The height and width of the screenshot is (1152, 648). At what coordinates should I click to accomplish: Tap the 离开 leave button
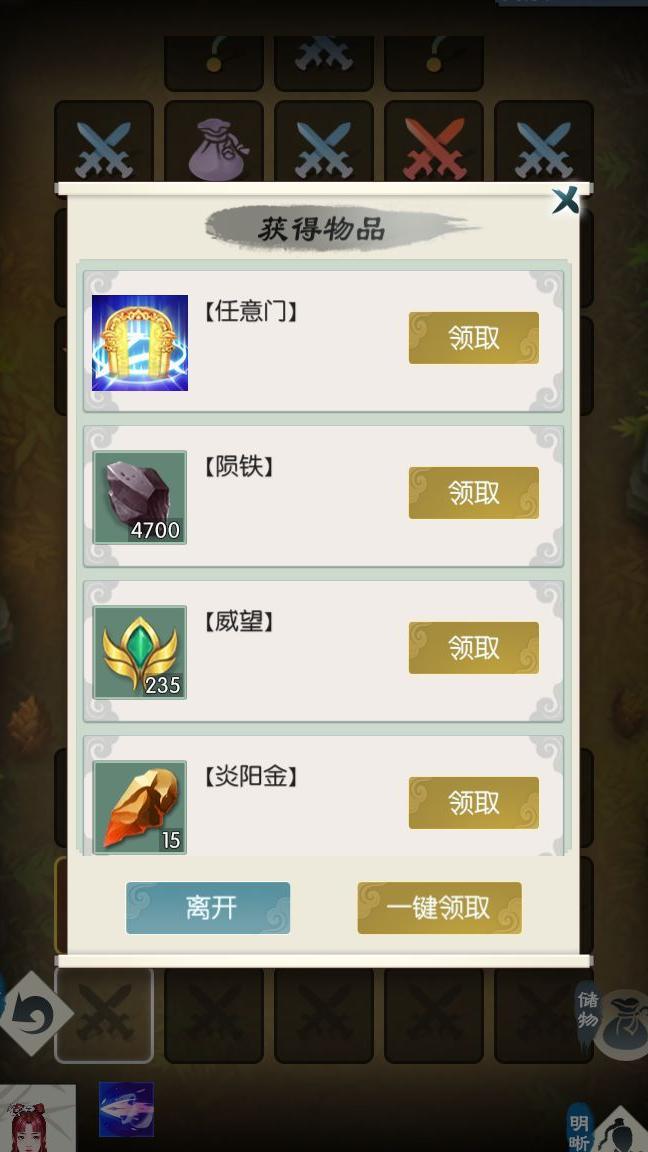coord(208,908)
